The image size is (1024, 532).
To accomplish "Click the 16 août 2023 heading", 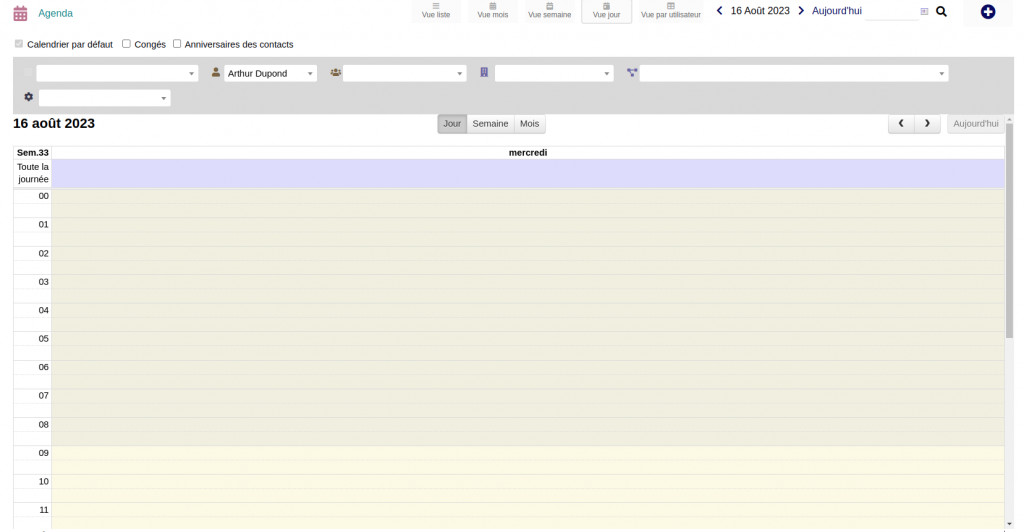I will point(54,123).
